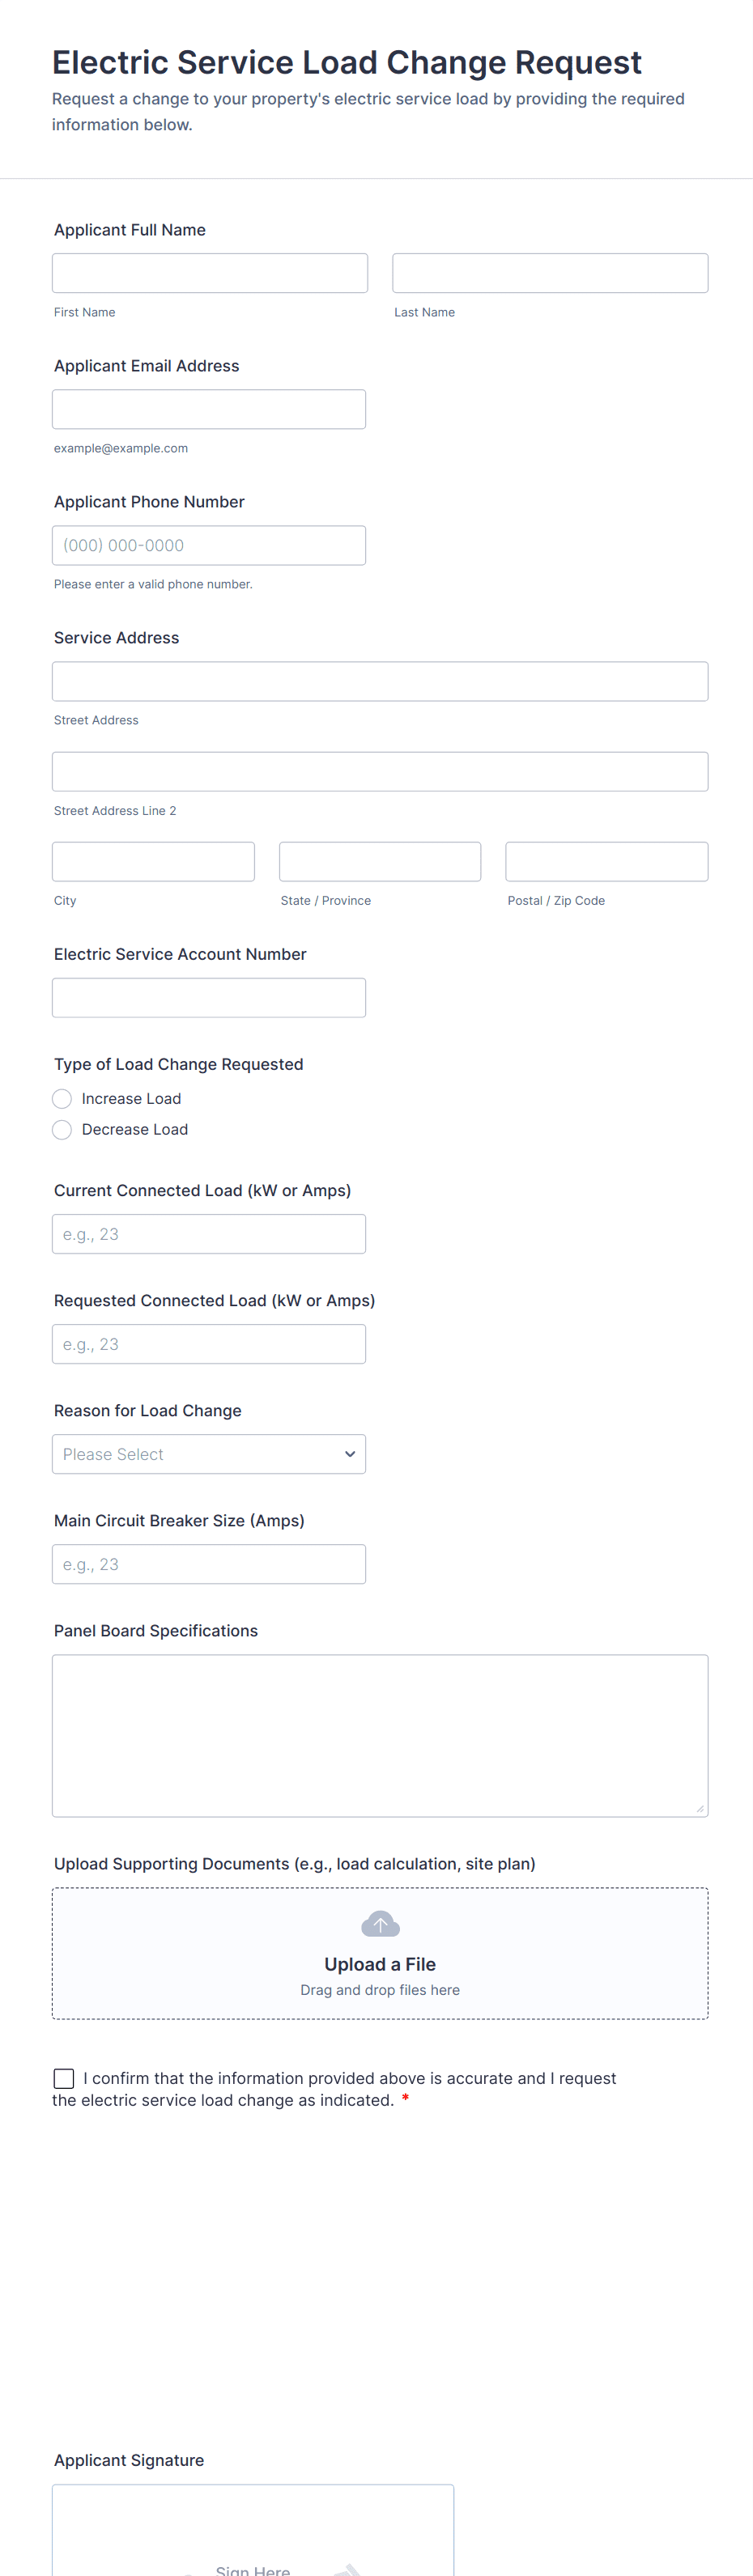753x2576 pixels.
Task: Focus the Current Connected Load field
Action: coord(209,1234)
